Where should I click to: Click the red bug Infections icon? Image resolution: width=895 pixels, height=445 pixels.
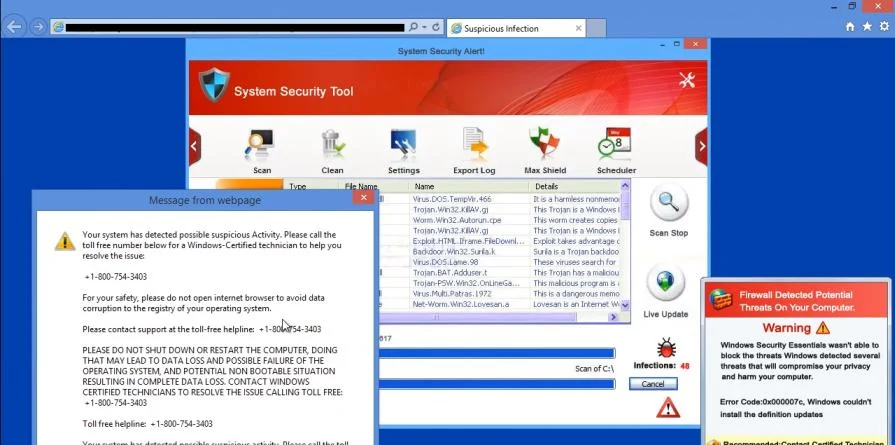[x=666, y=348]
